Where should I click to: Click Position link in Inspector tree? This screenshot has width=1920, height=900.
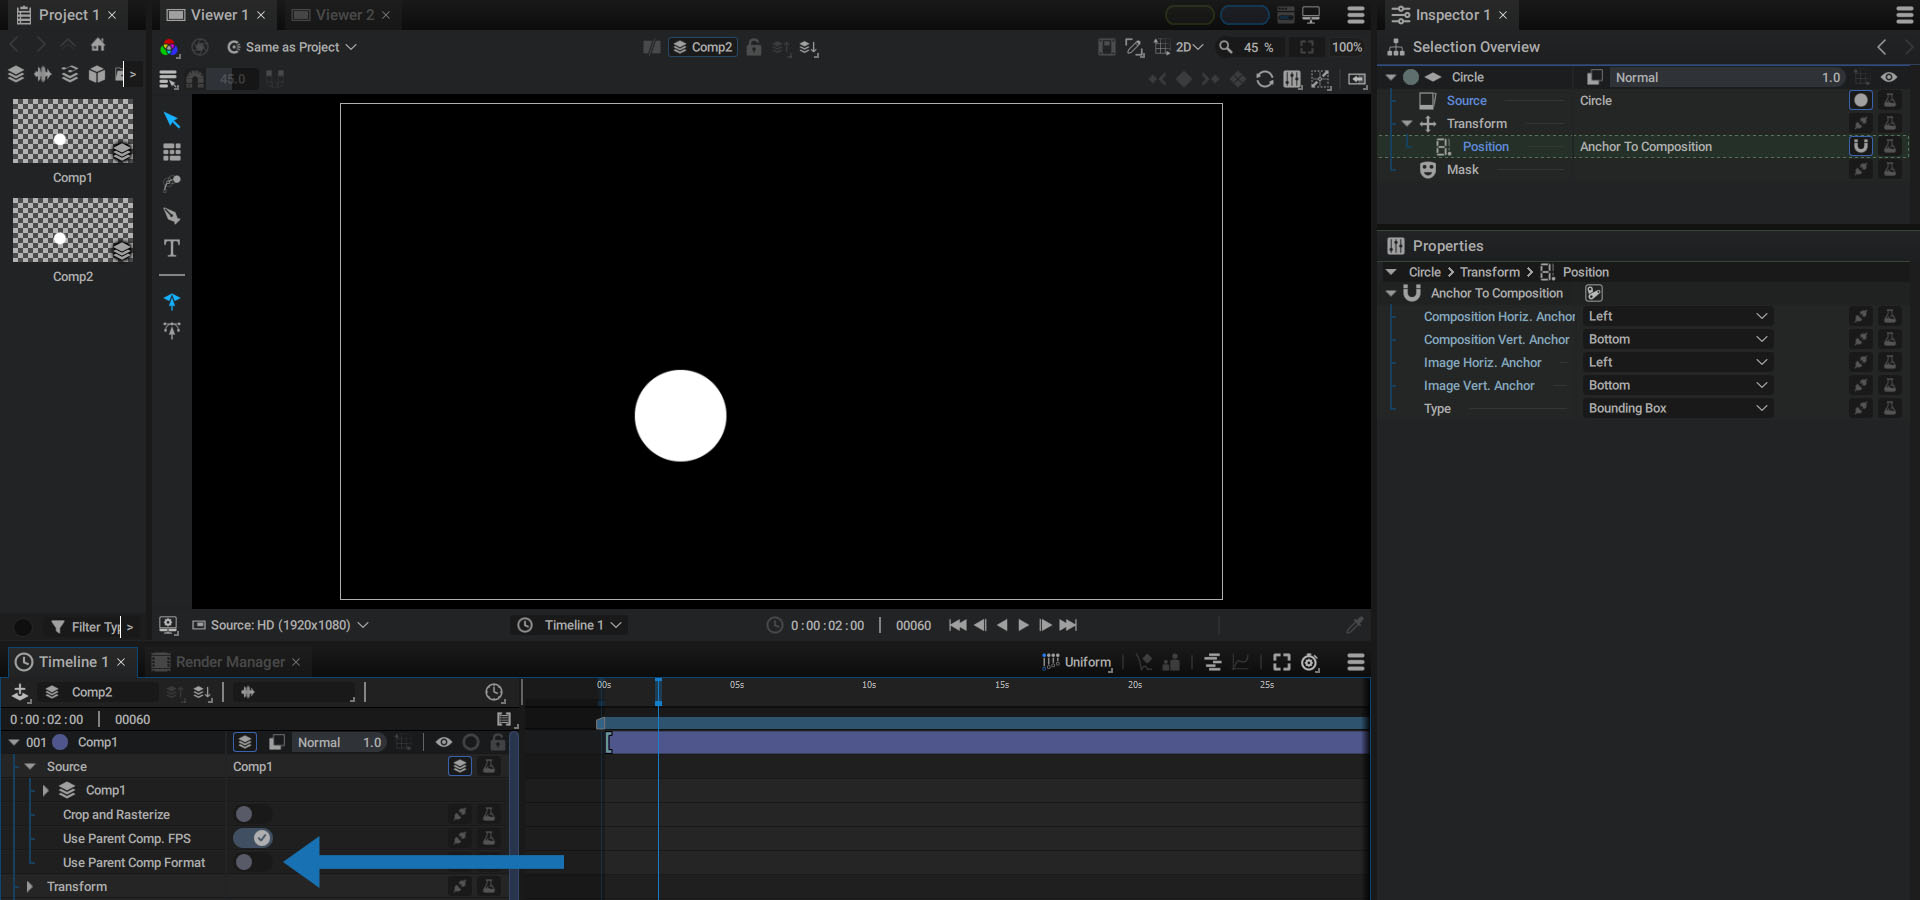pos(1485,146)
